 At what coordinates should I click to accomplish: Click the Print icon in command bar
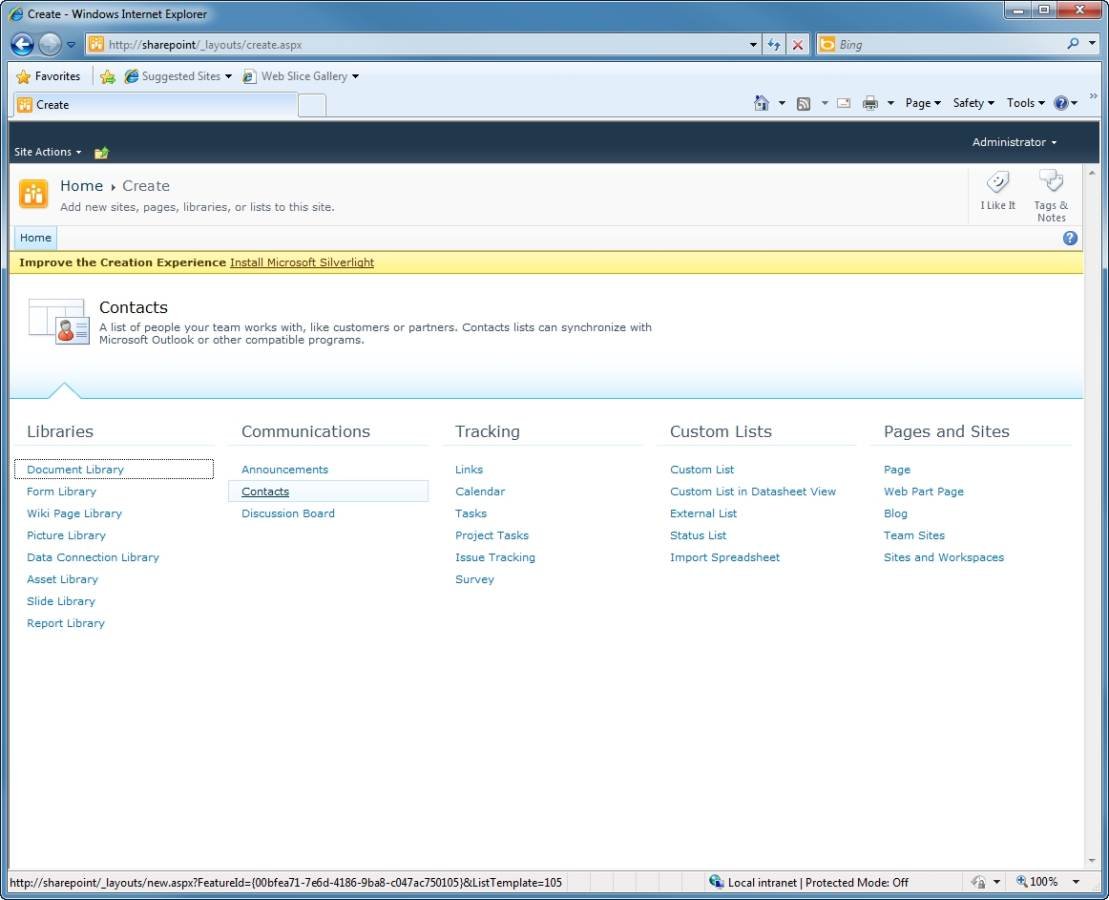[870, 103]
